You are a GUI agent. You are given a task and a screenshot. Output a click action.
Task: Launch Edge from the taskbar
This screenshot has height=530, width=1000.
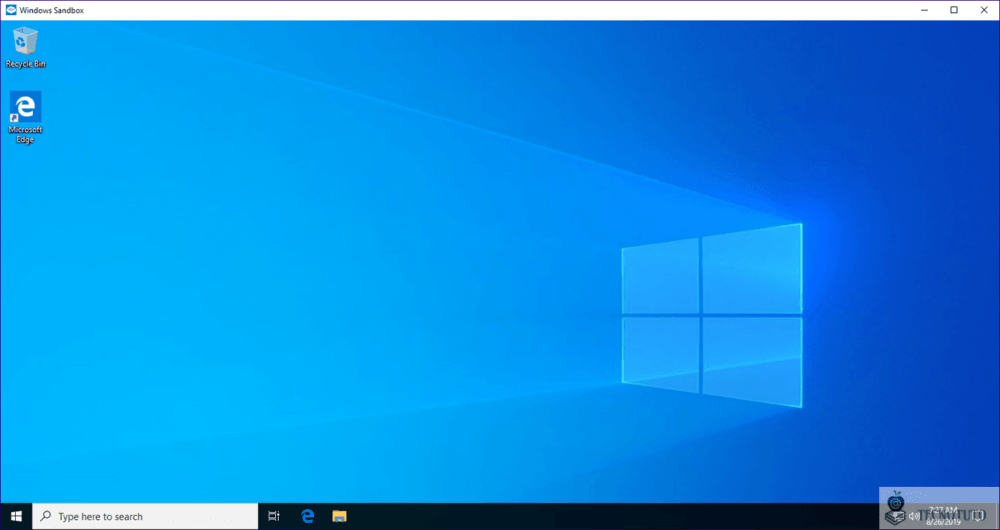tap(307, 516)
